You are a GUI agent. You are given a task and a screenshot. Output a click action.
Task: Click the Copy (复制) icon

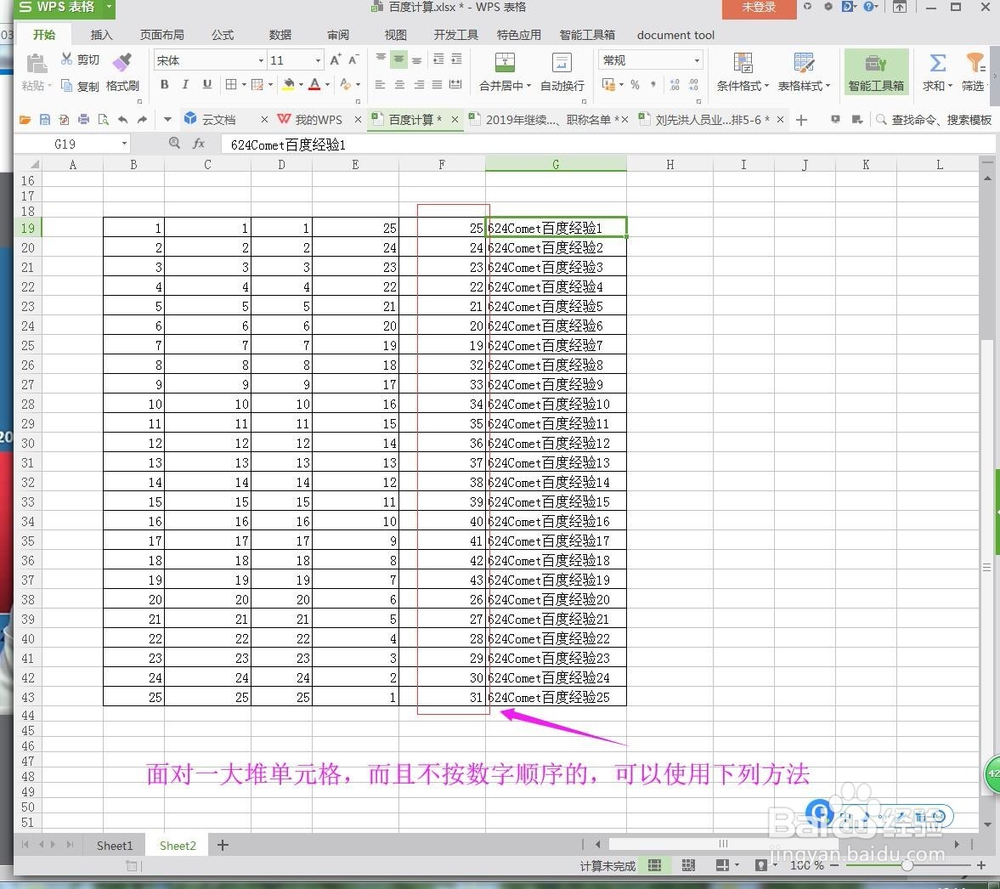click(x=66, y=85)
